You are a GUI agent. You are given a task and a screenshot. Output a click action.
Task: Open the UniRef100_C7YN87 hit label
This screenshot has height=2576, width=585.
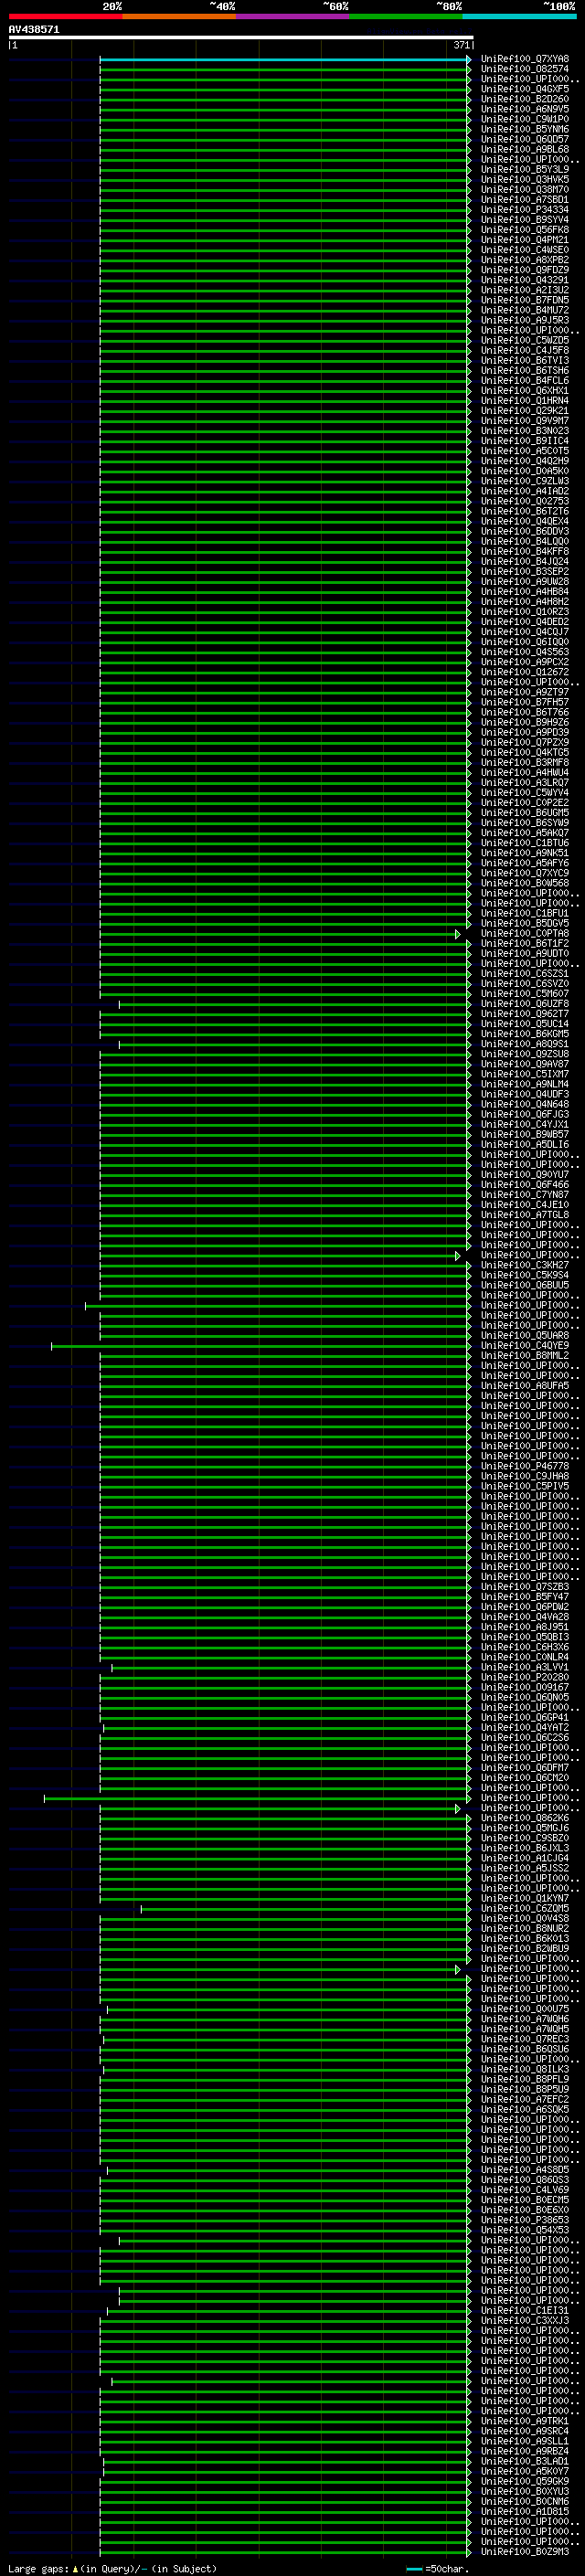point(525,1195)
